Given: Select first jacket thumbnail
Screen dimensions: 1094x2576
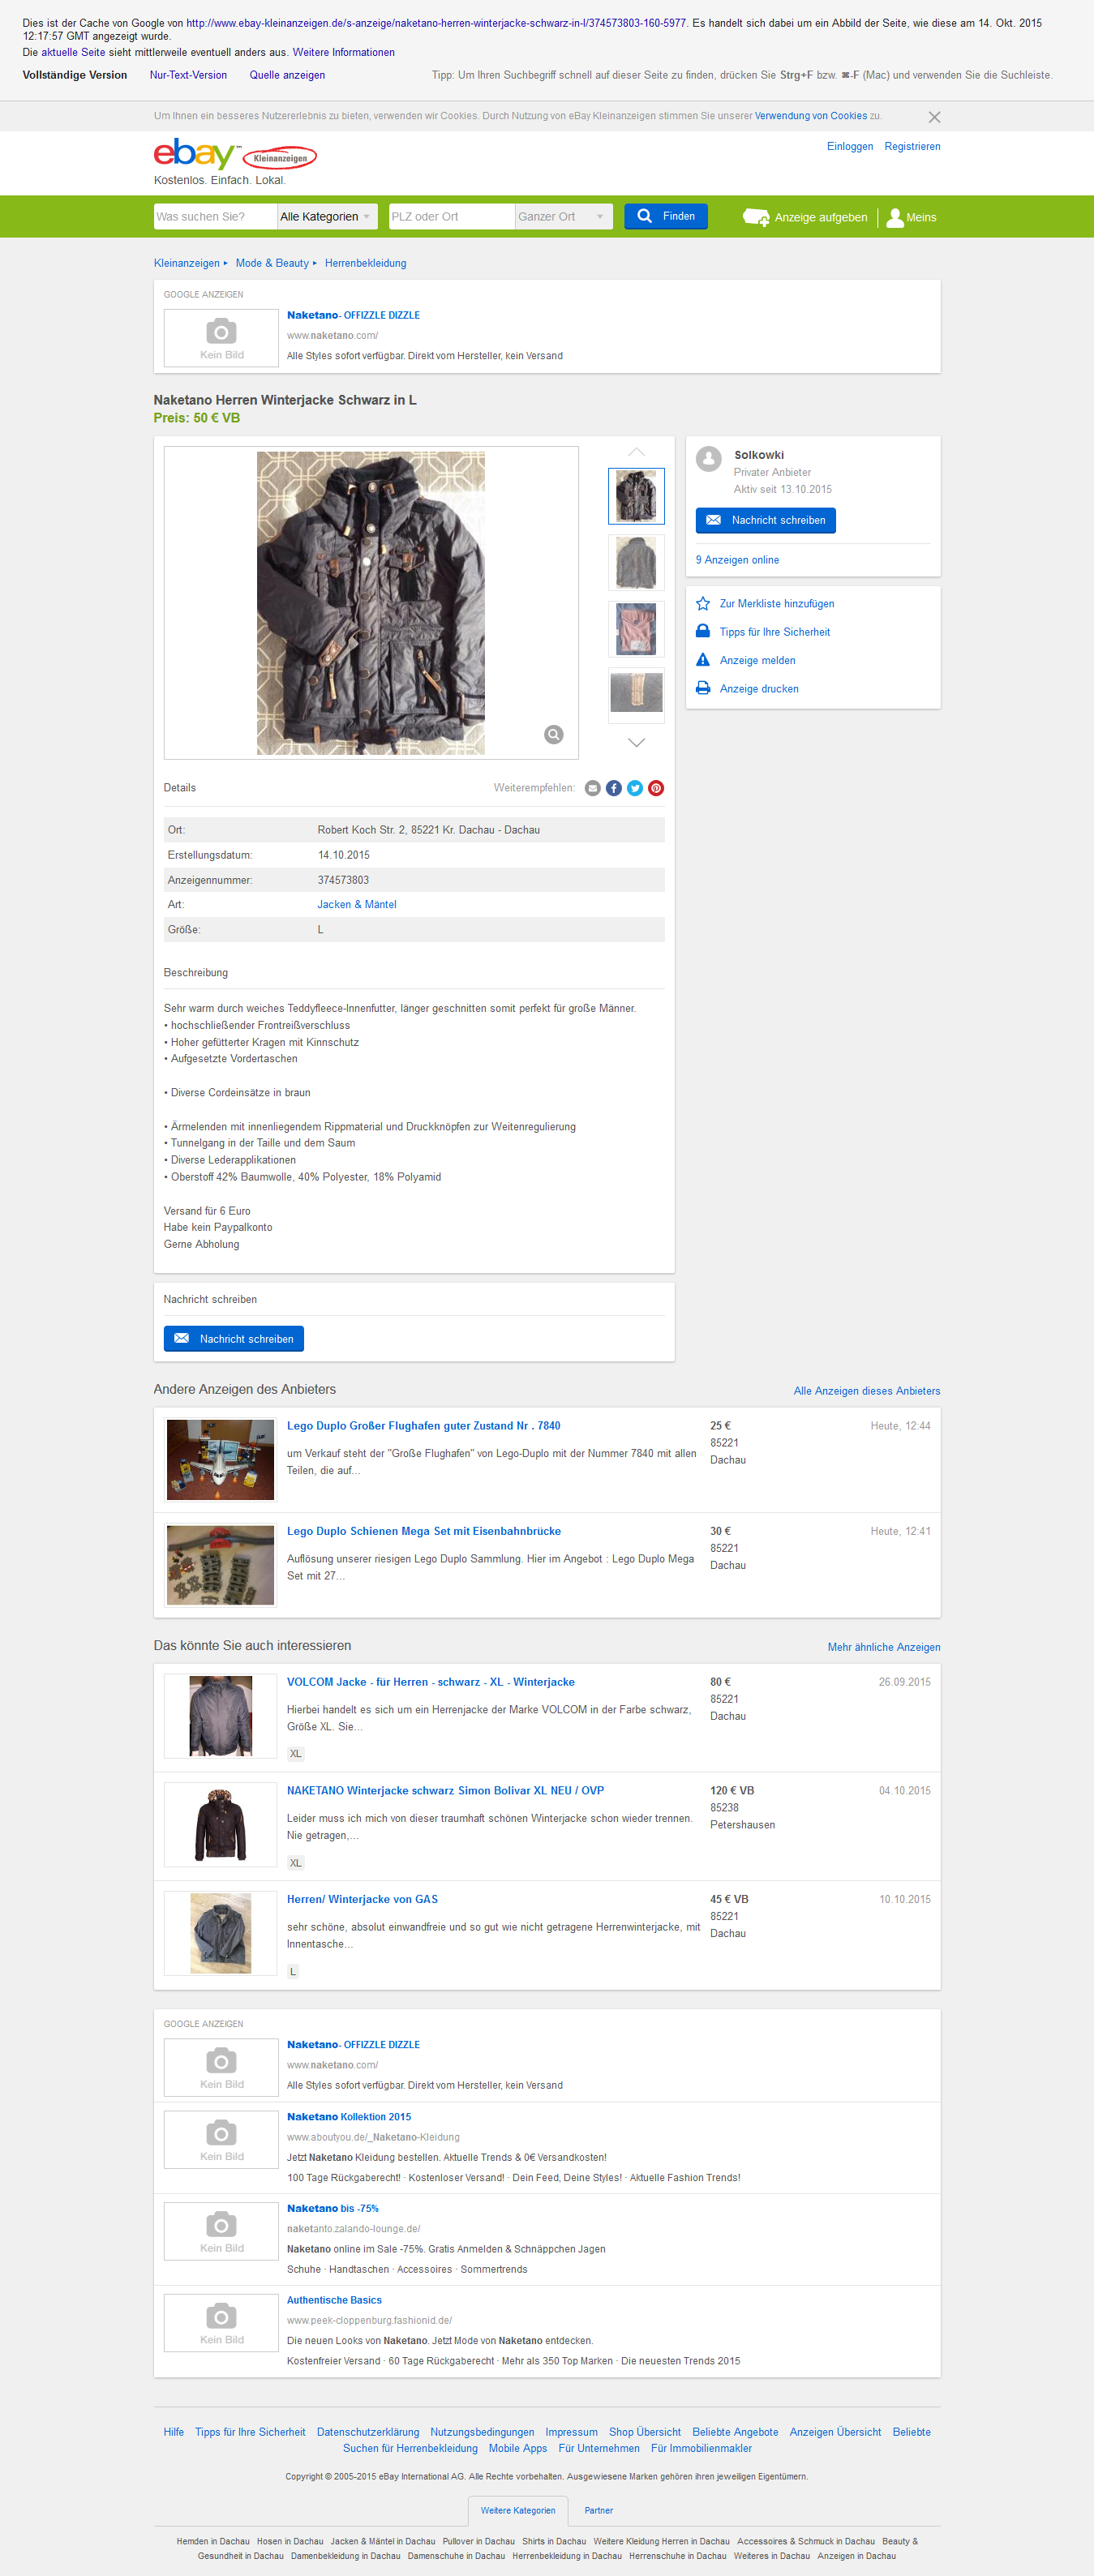Looking at the screenshot, I should [636, 496].
